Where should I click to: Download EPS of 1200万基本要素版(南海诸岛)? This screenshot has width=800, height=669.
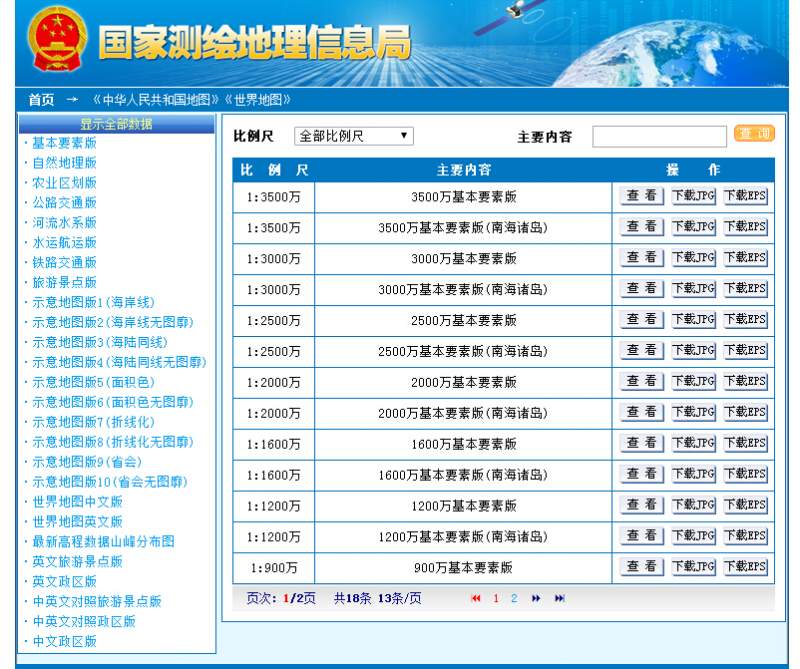pyautogui.click(x=745, y=536)
